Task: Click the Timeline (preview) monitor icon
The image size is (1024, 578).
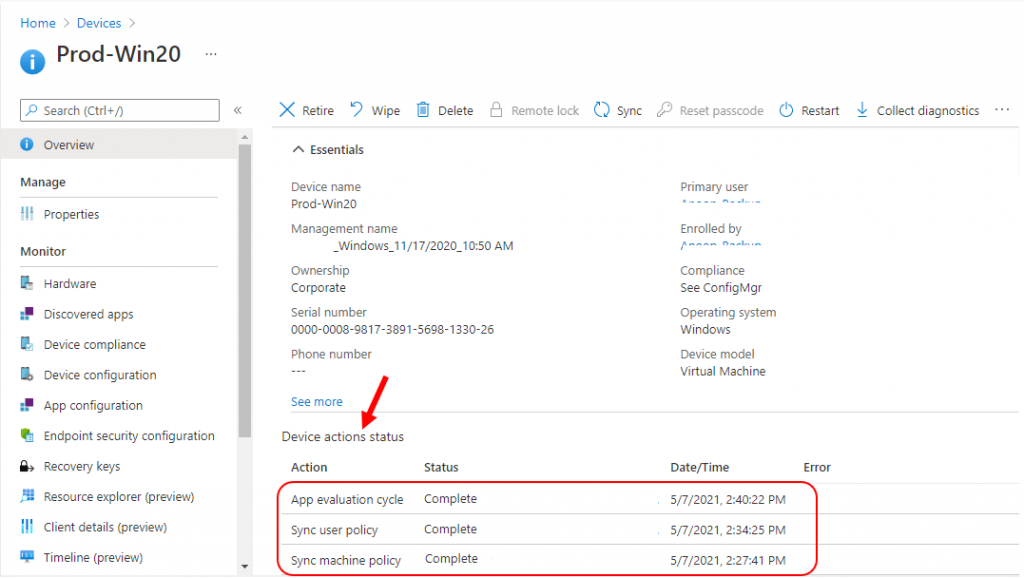Action: pos(27,556)
